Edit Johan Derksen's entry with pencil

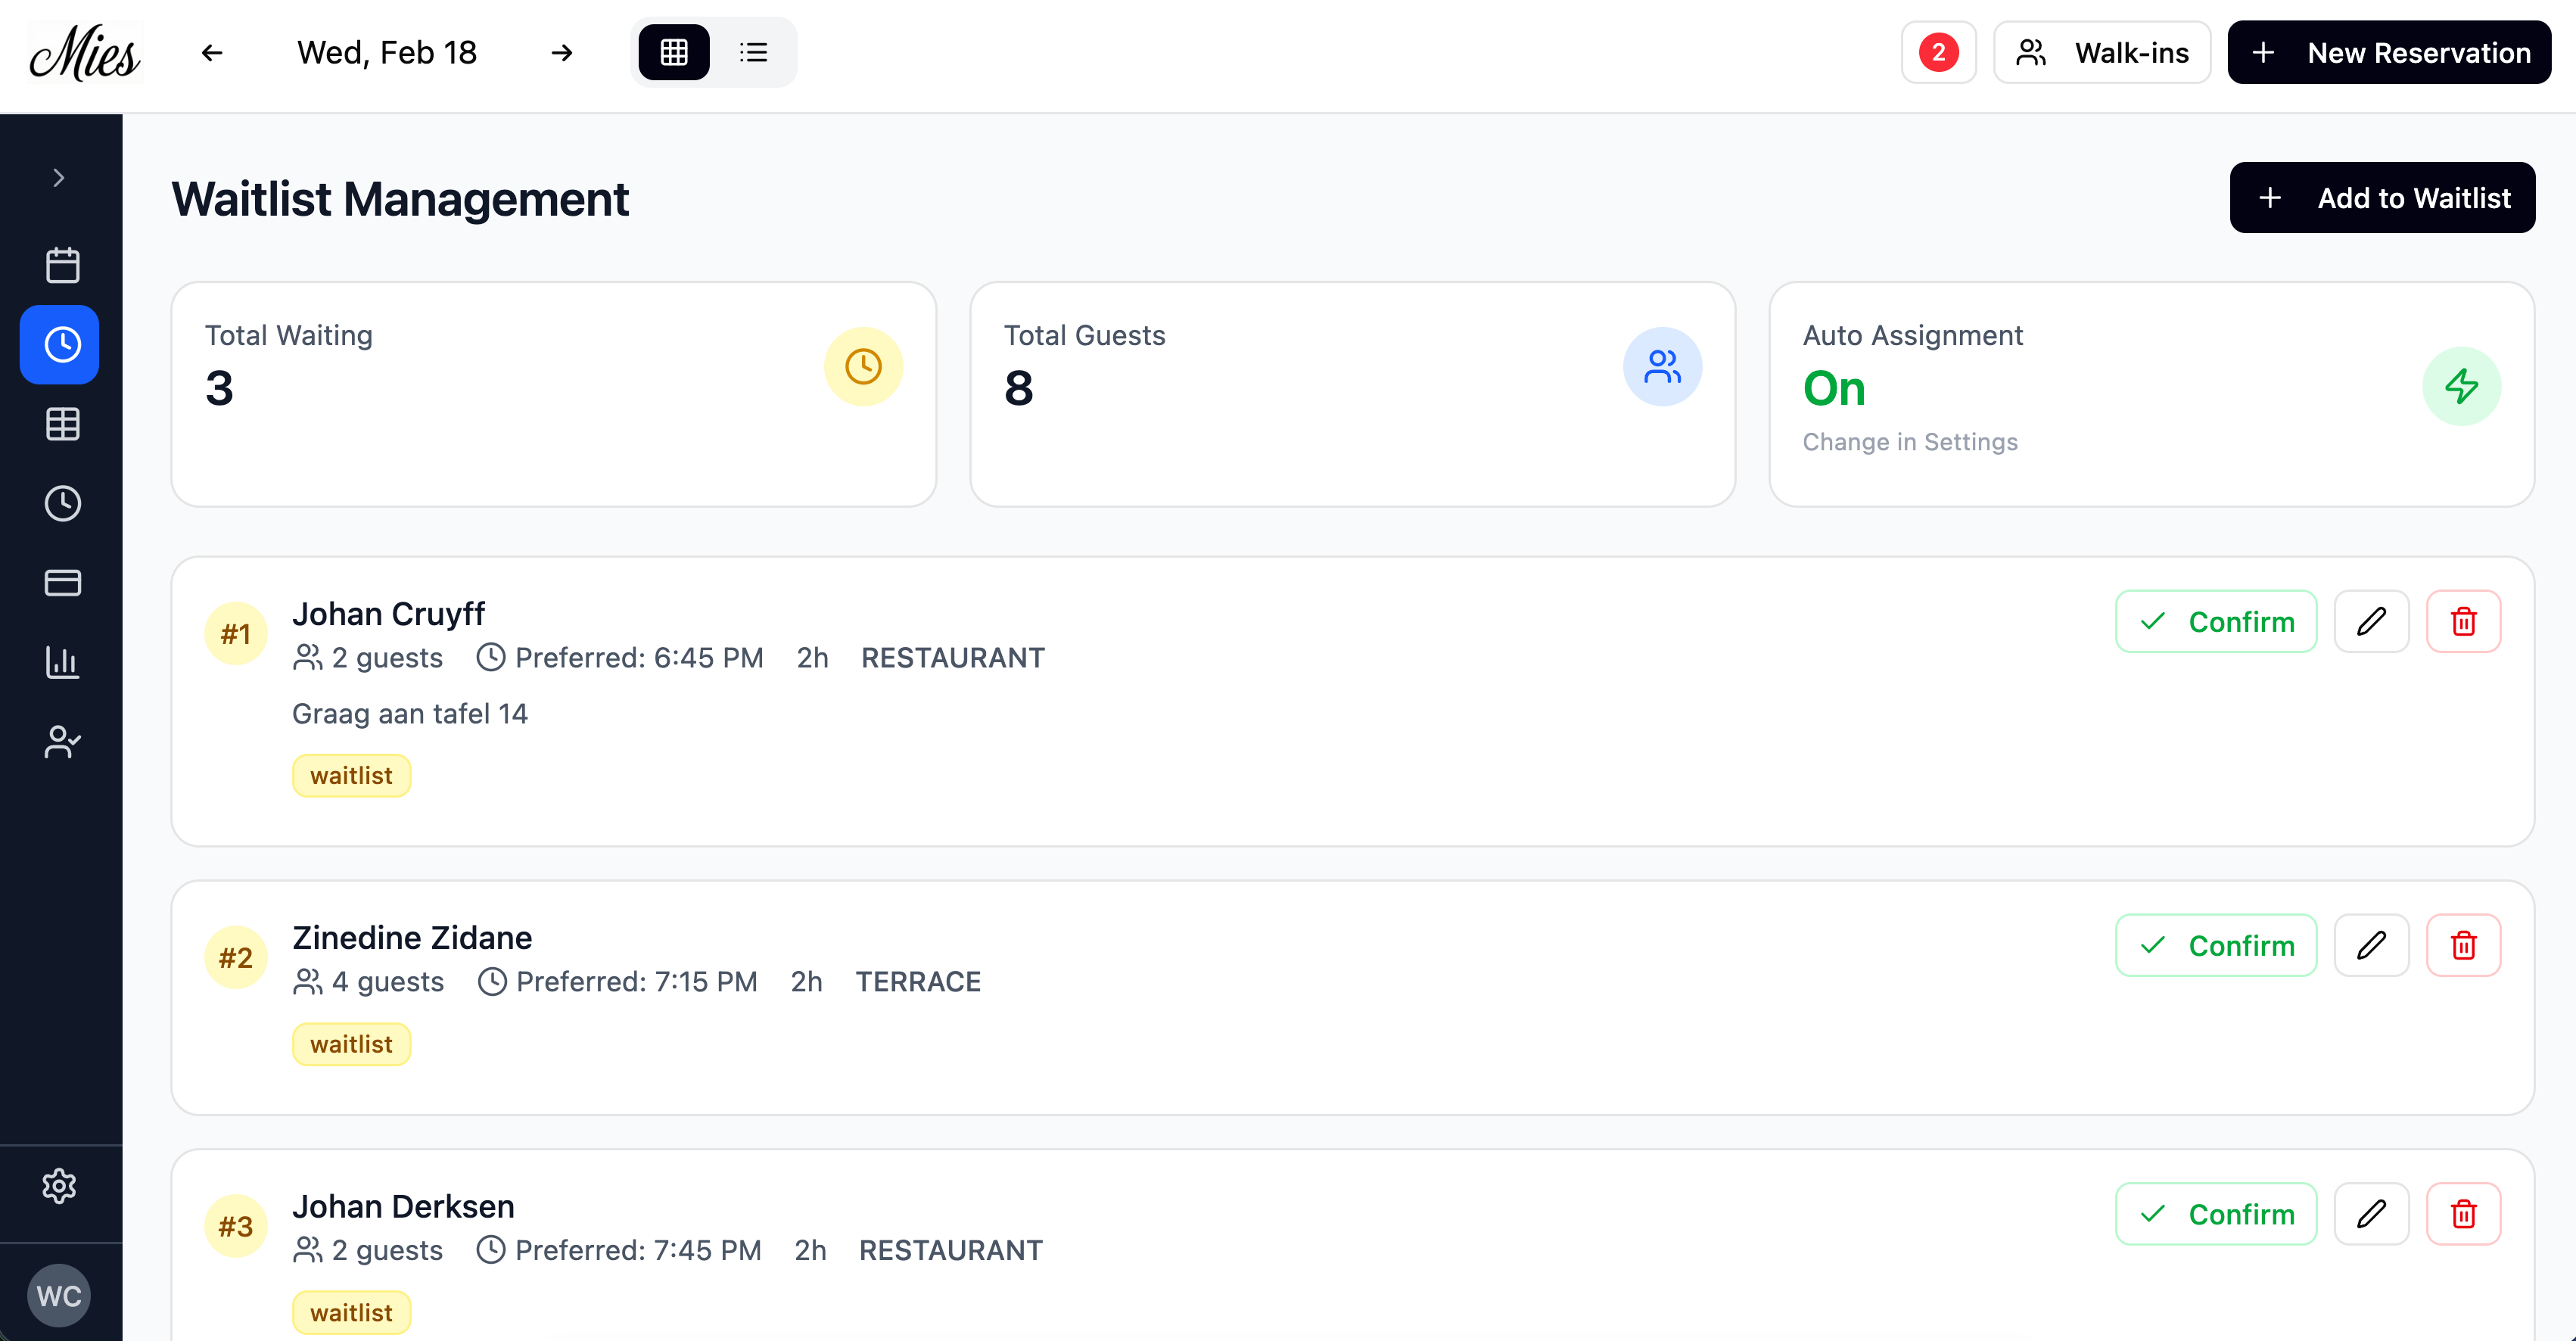pyautogui.click(x=2371, y=1214)
